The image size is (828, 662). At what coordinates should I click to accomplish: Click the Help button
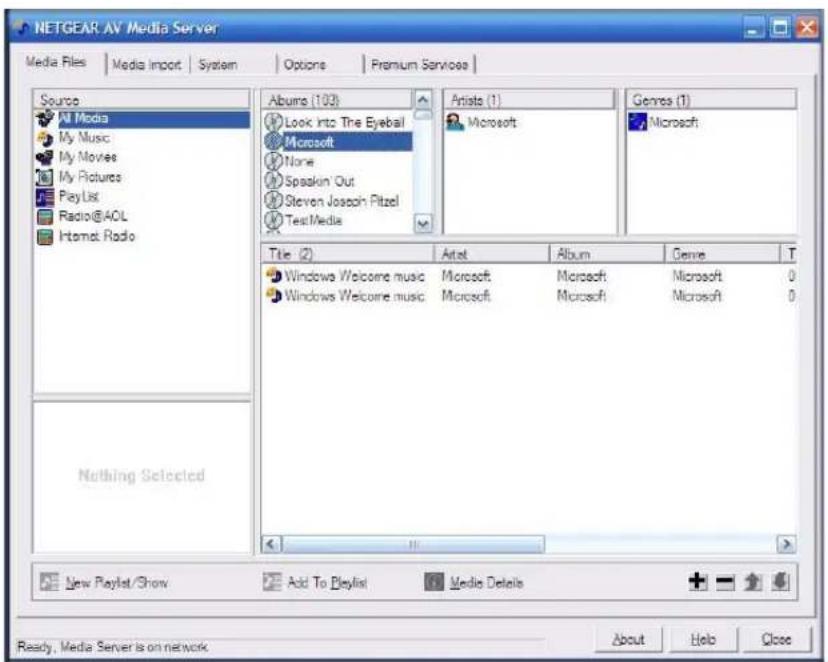click(x=703, y=639)
